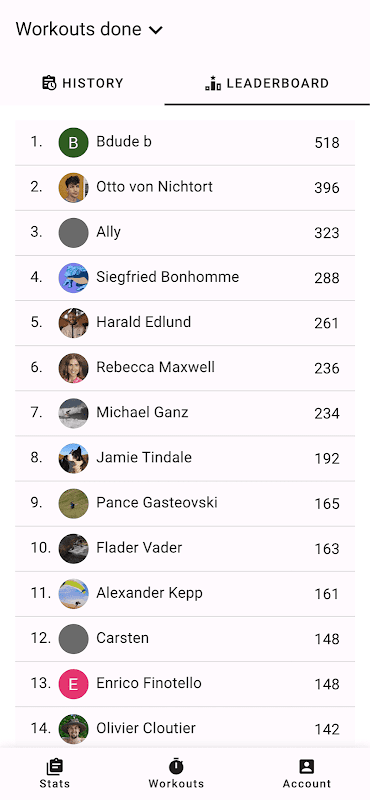The height and width of the screenshot is (800, 370).
Task: Tap Ally's gray placeholder avatar
Action: point(73,233)
